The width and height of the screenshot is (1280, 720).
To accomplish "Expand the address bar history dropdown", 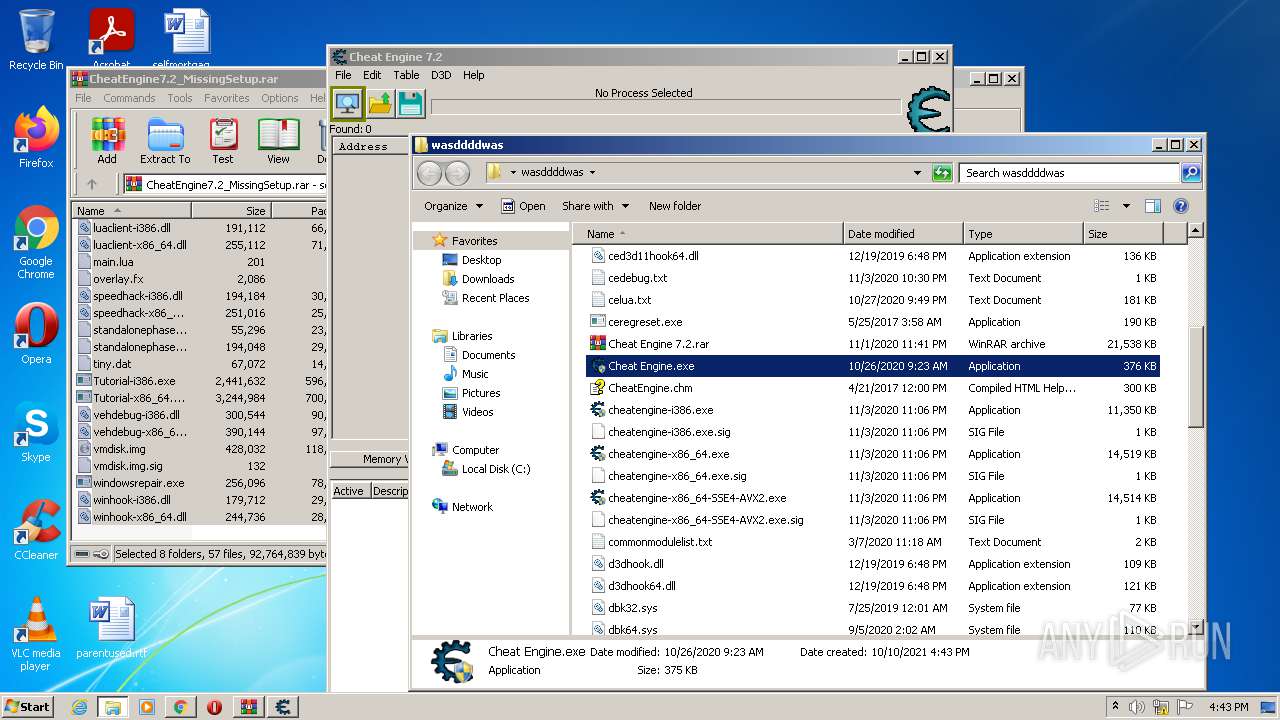I will pyautogui.click(x=917, y=173).
